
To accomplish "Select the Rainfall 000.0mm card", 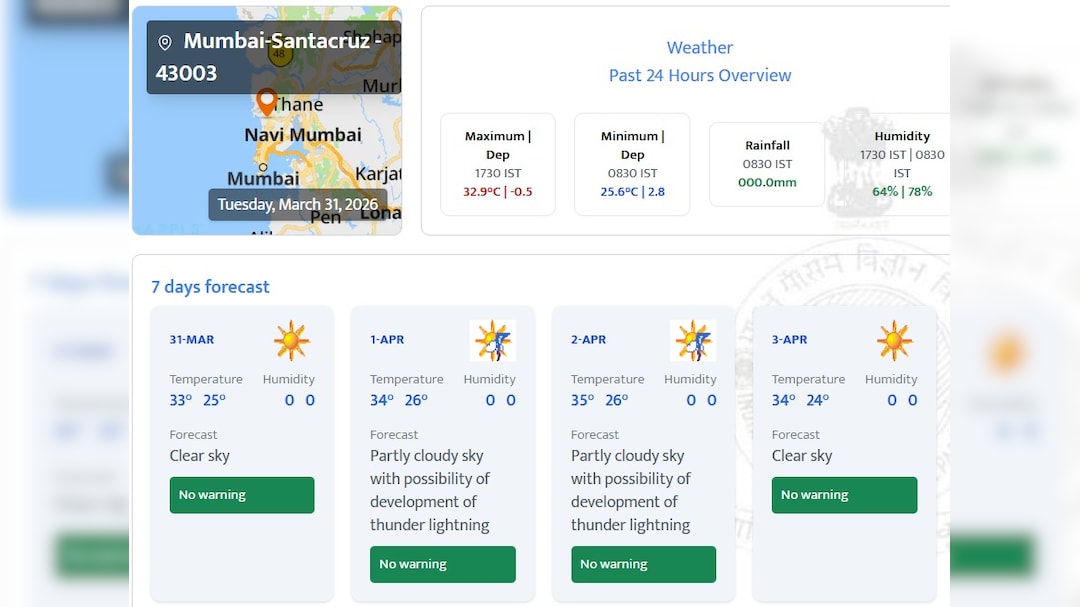I will 767,164.
